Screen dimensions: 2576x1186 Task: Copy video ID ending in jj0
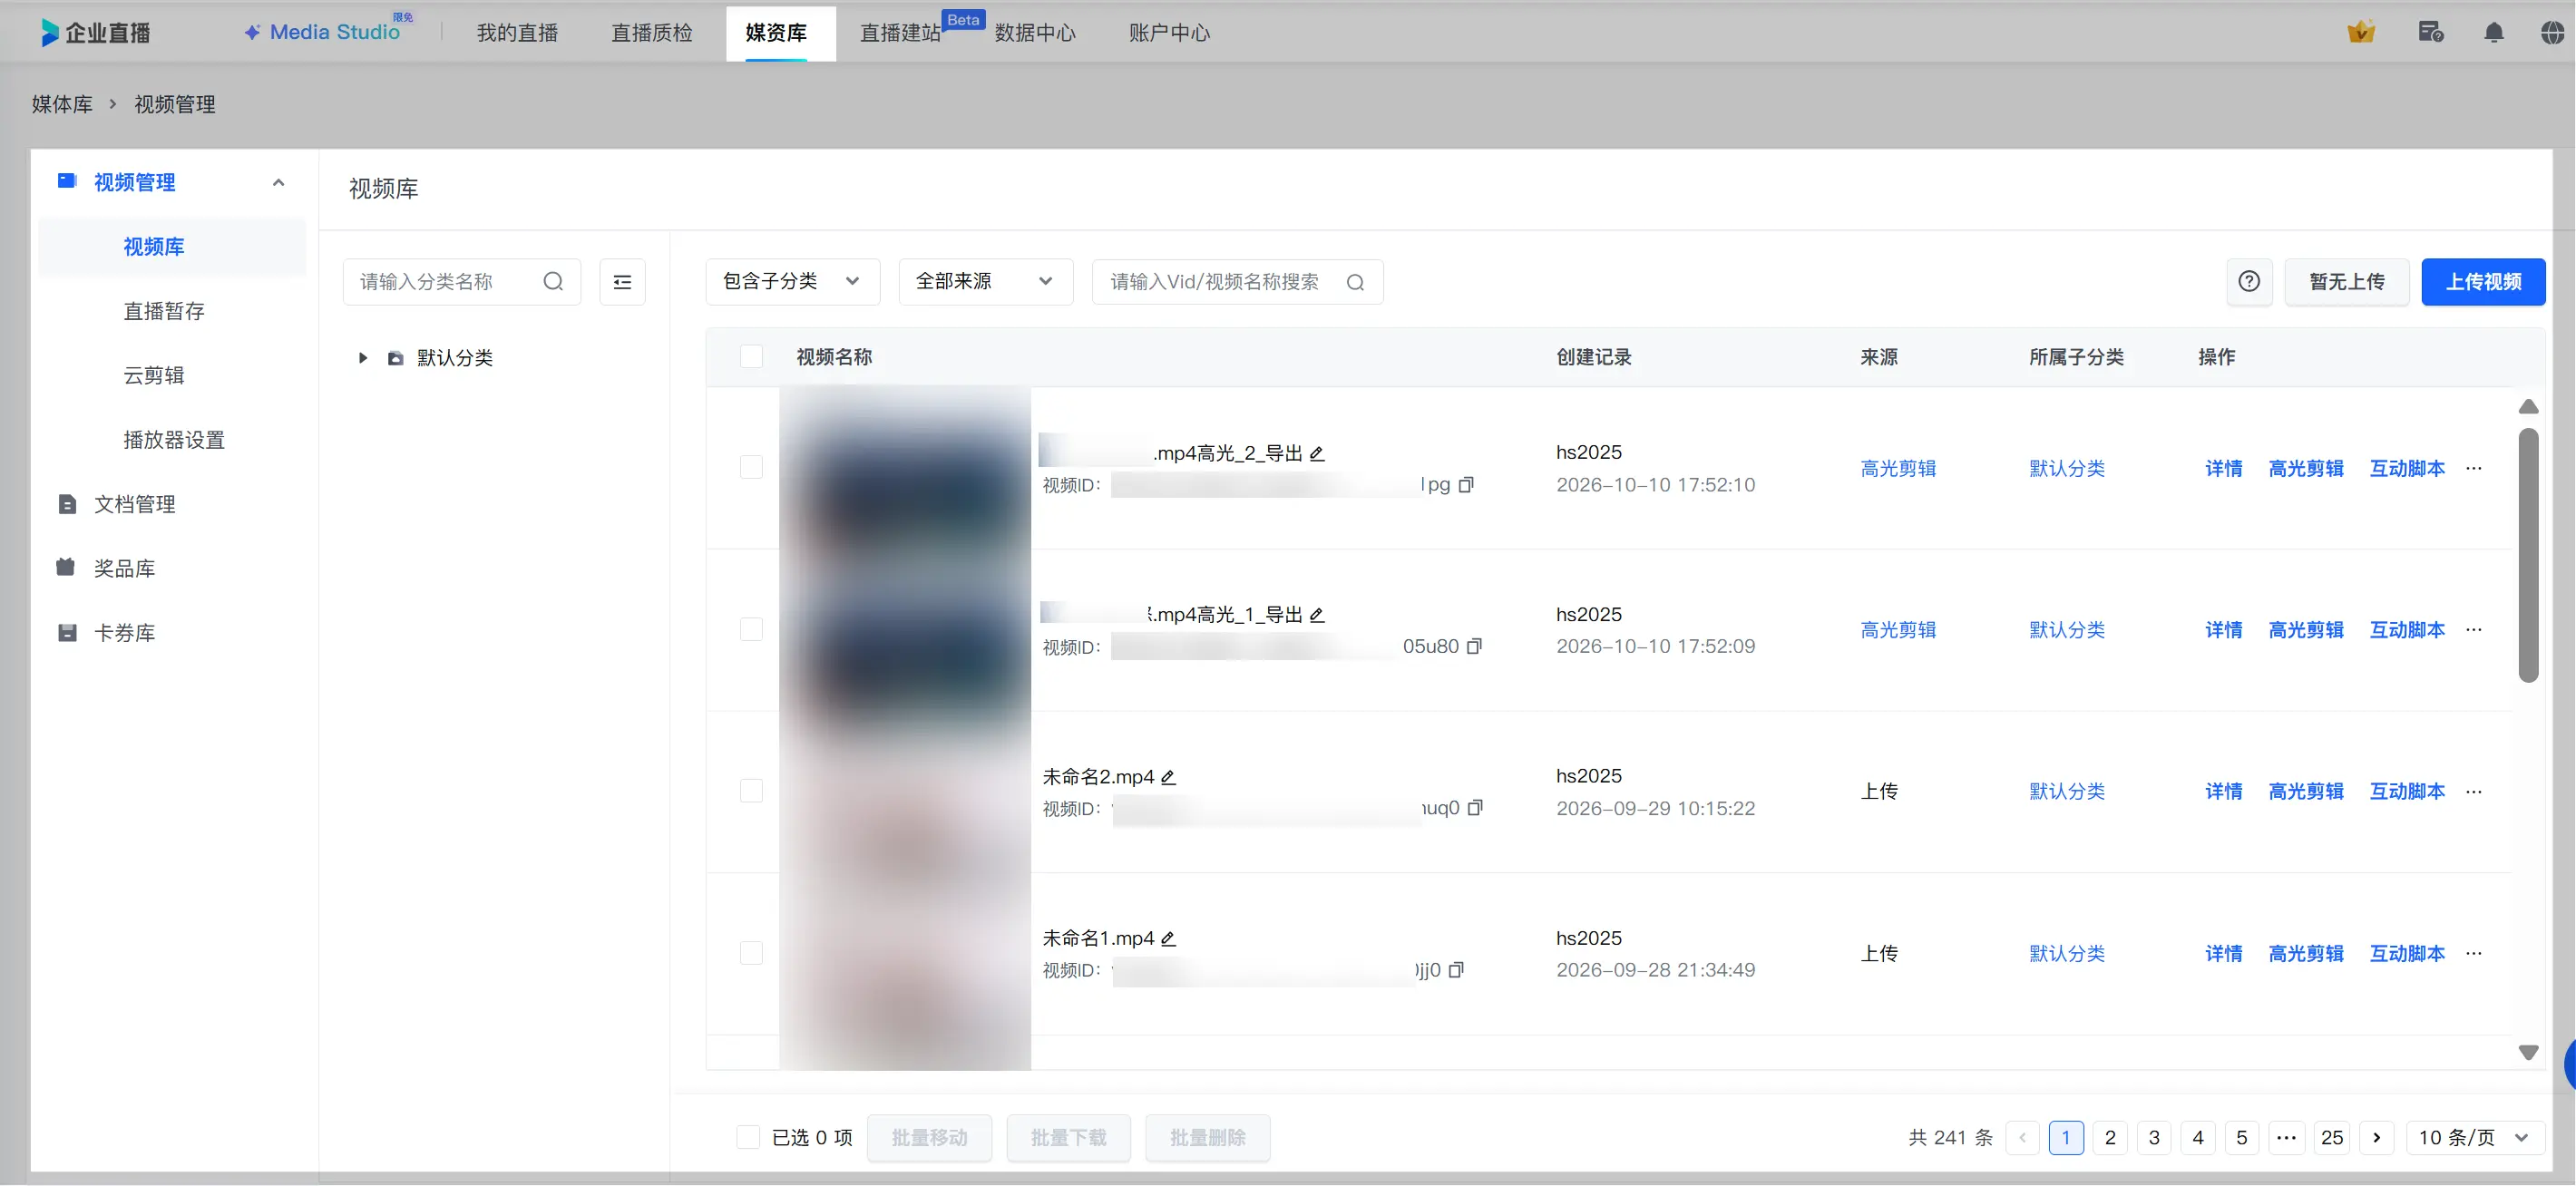(x=1456, y=970)
